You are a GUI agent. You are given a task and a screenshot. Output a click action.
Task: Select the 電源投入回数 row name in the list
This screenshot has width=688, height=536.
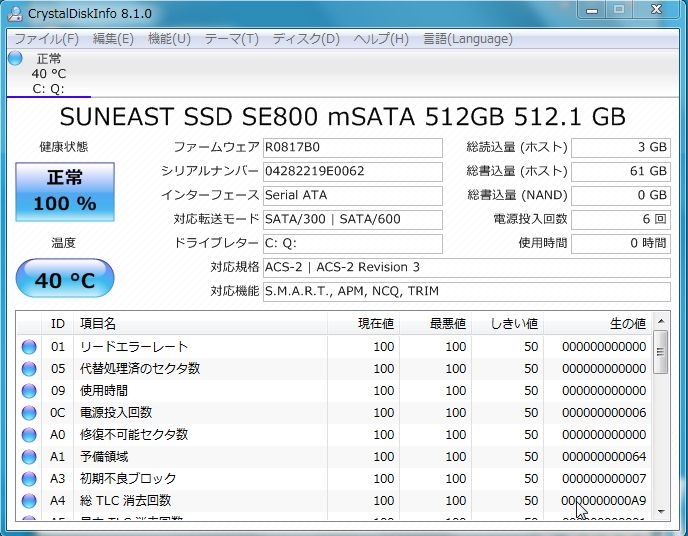coord(116,413)
